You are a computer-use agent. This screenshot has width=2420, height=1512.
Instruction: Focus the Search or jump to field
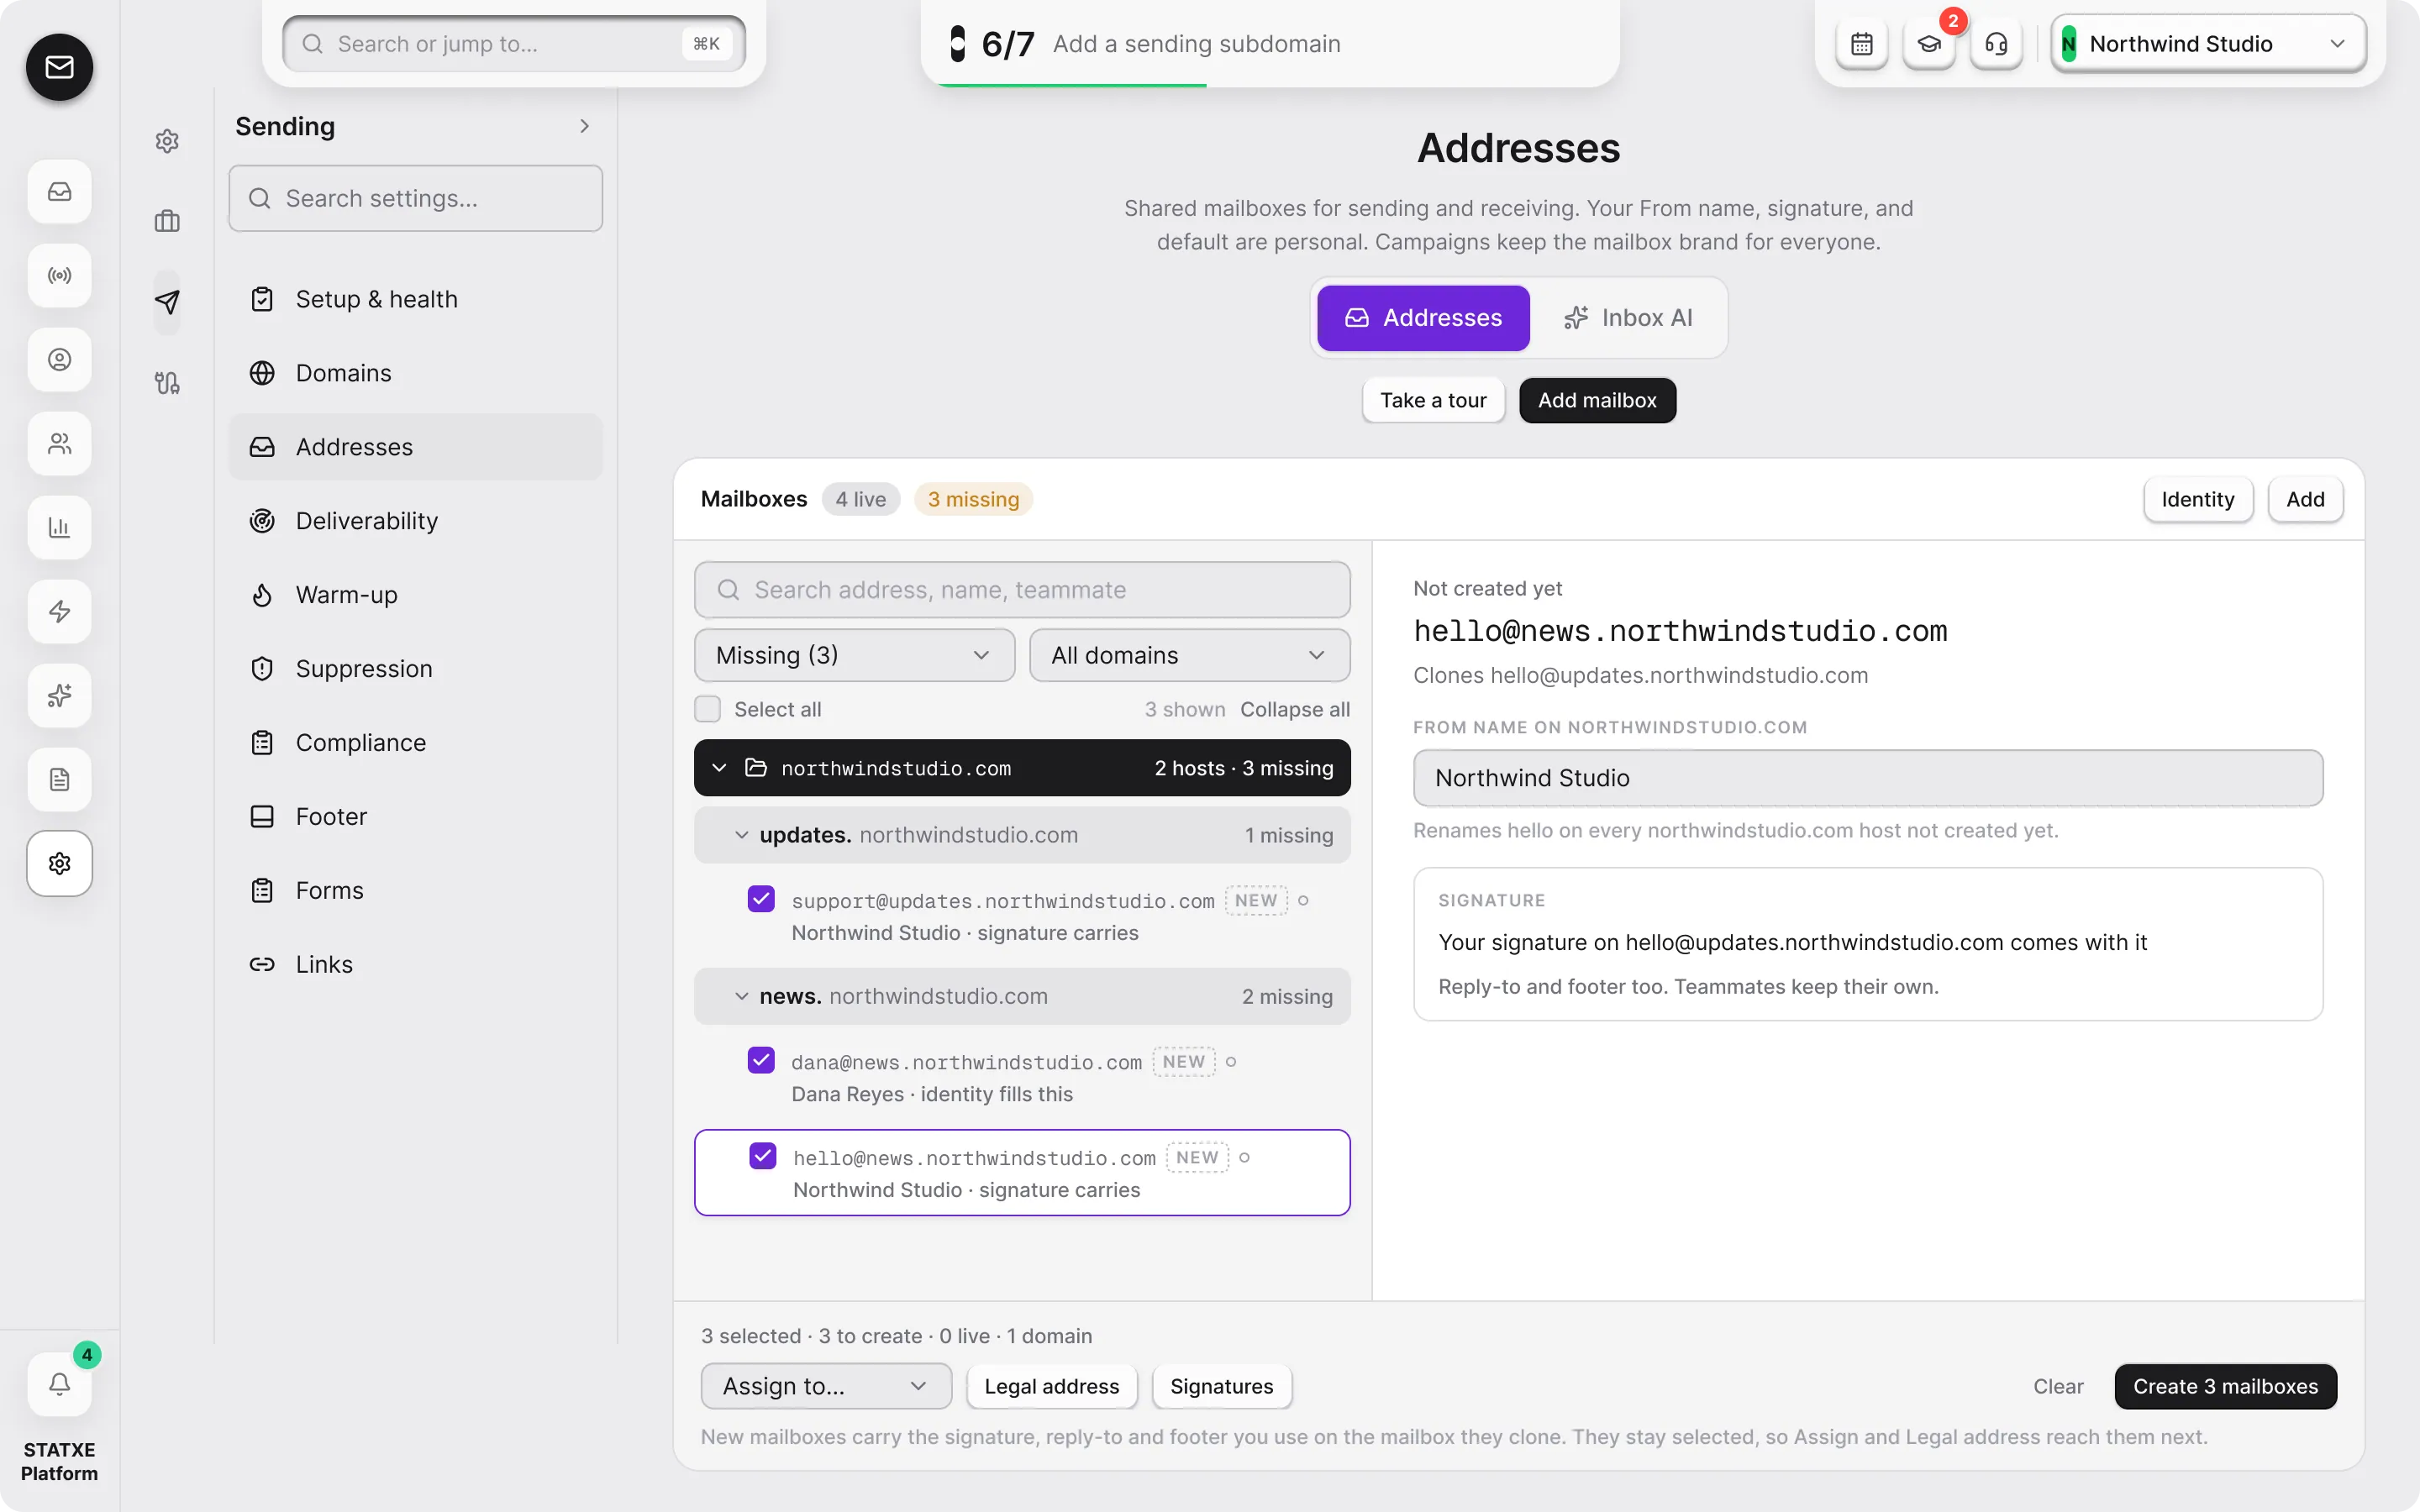coord(514,44)
